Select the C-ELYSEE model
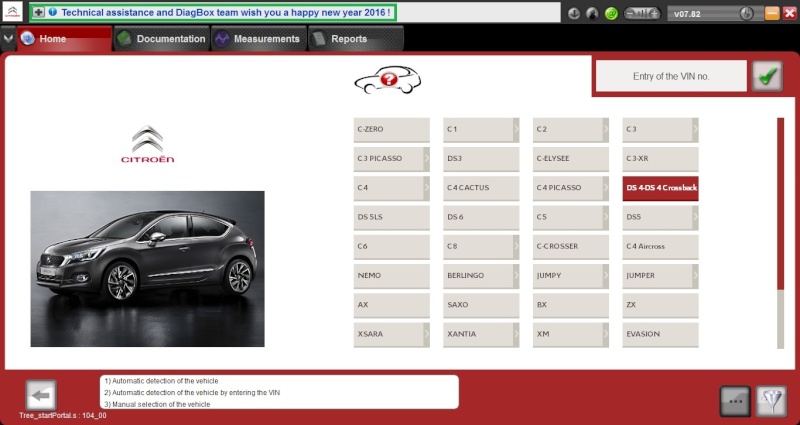This screenshot has width=800, height=425. (x=571, y=159)
